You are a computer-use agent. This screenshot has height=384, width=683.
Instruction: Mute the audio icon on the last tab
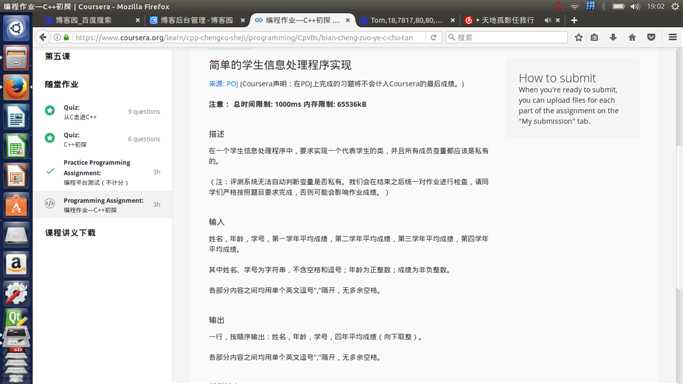point(548,20)
